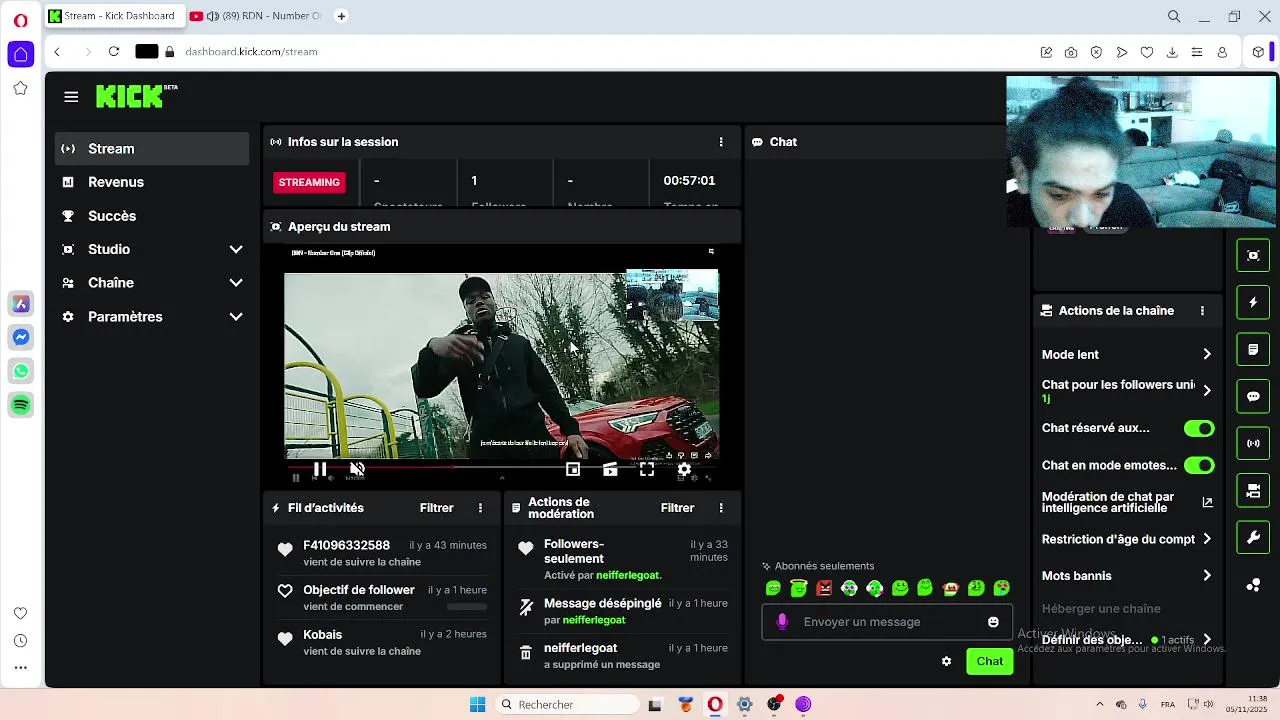The image size is (1280, 720).
Task: Click the Opera snapshot camera icon
Action: point(1071,52)
